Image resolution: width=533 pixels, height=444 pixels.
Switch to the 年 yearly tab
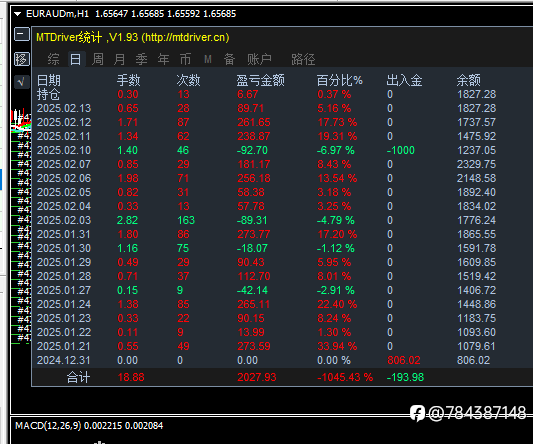coord(164,59)
